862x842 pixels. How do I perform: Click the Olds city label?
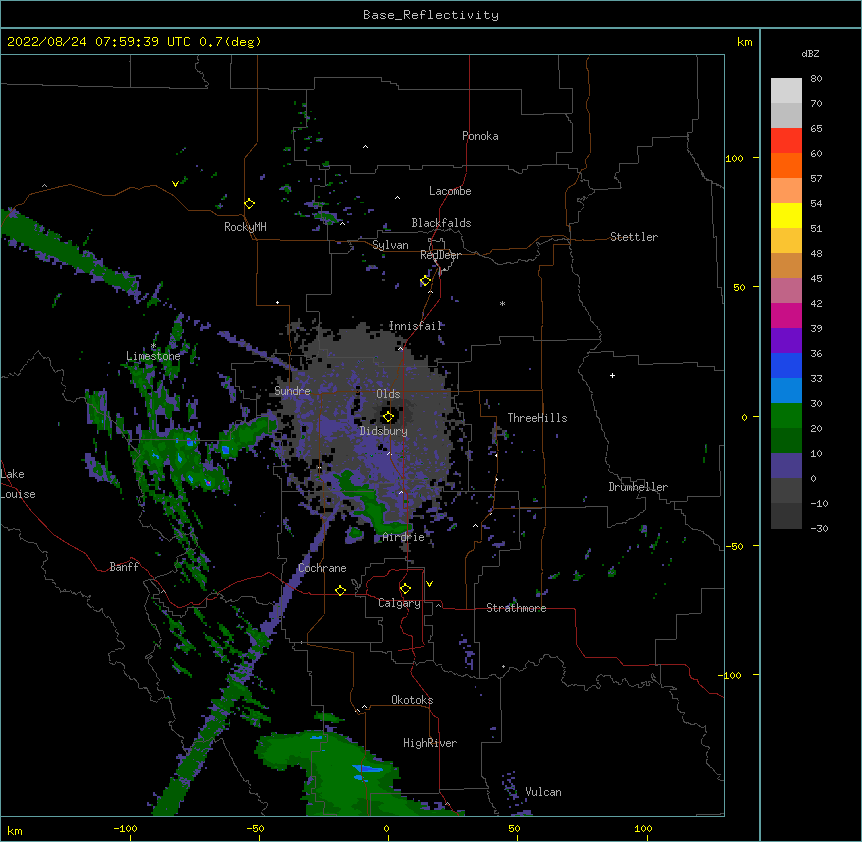coord(388,394)
